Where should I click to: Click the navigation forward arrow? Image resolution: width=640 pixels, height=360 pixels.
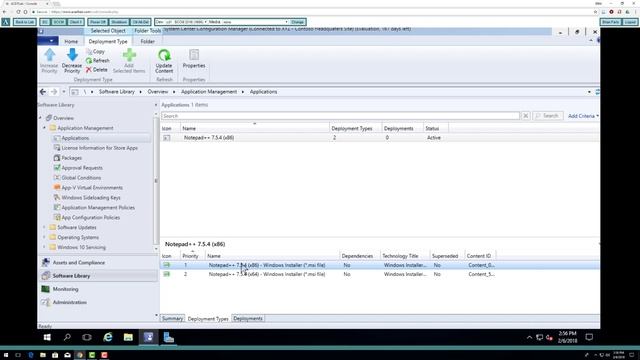point(54,92)
